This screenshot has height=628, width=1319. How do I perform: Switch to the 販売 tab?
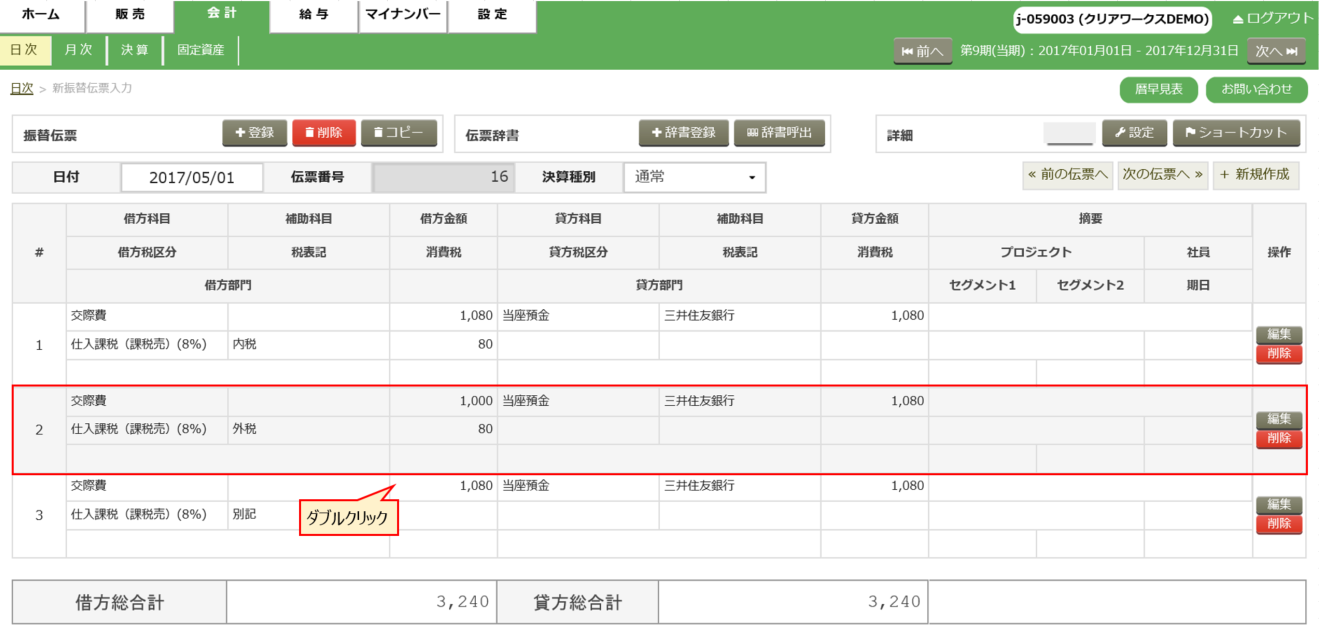pos(129,15)
